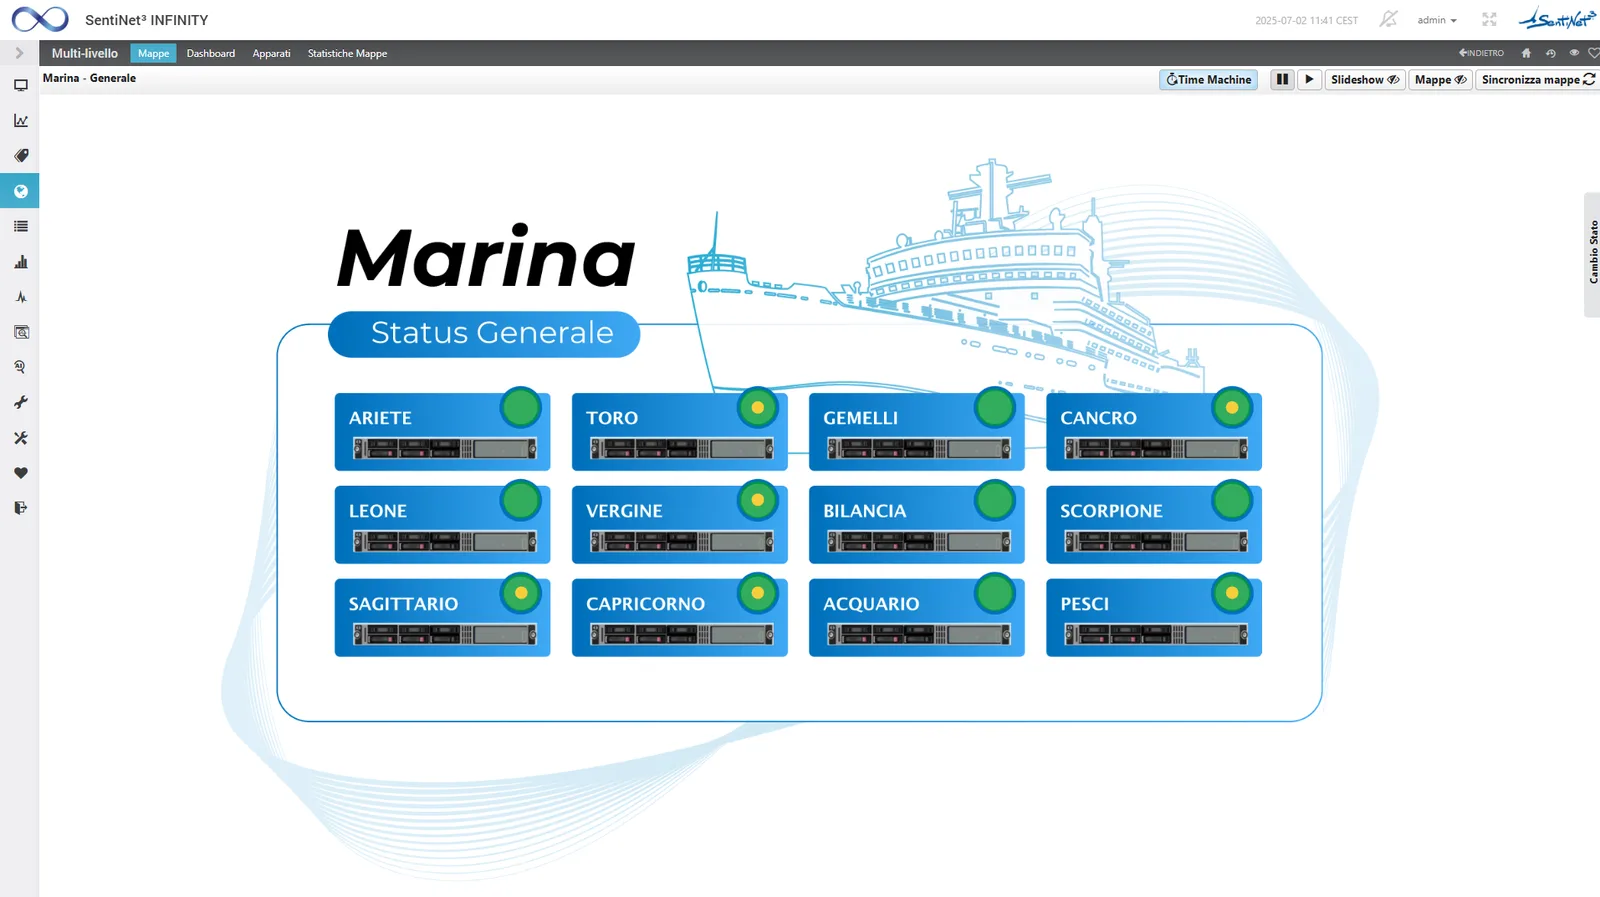Image resolution: width=1600 pixels, height=897 pixels.
Task: Open the crossed tools icon in the sidebar
Action: tap(20, 438)
